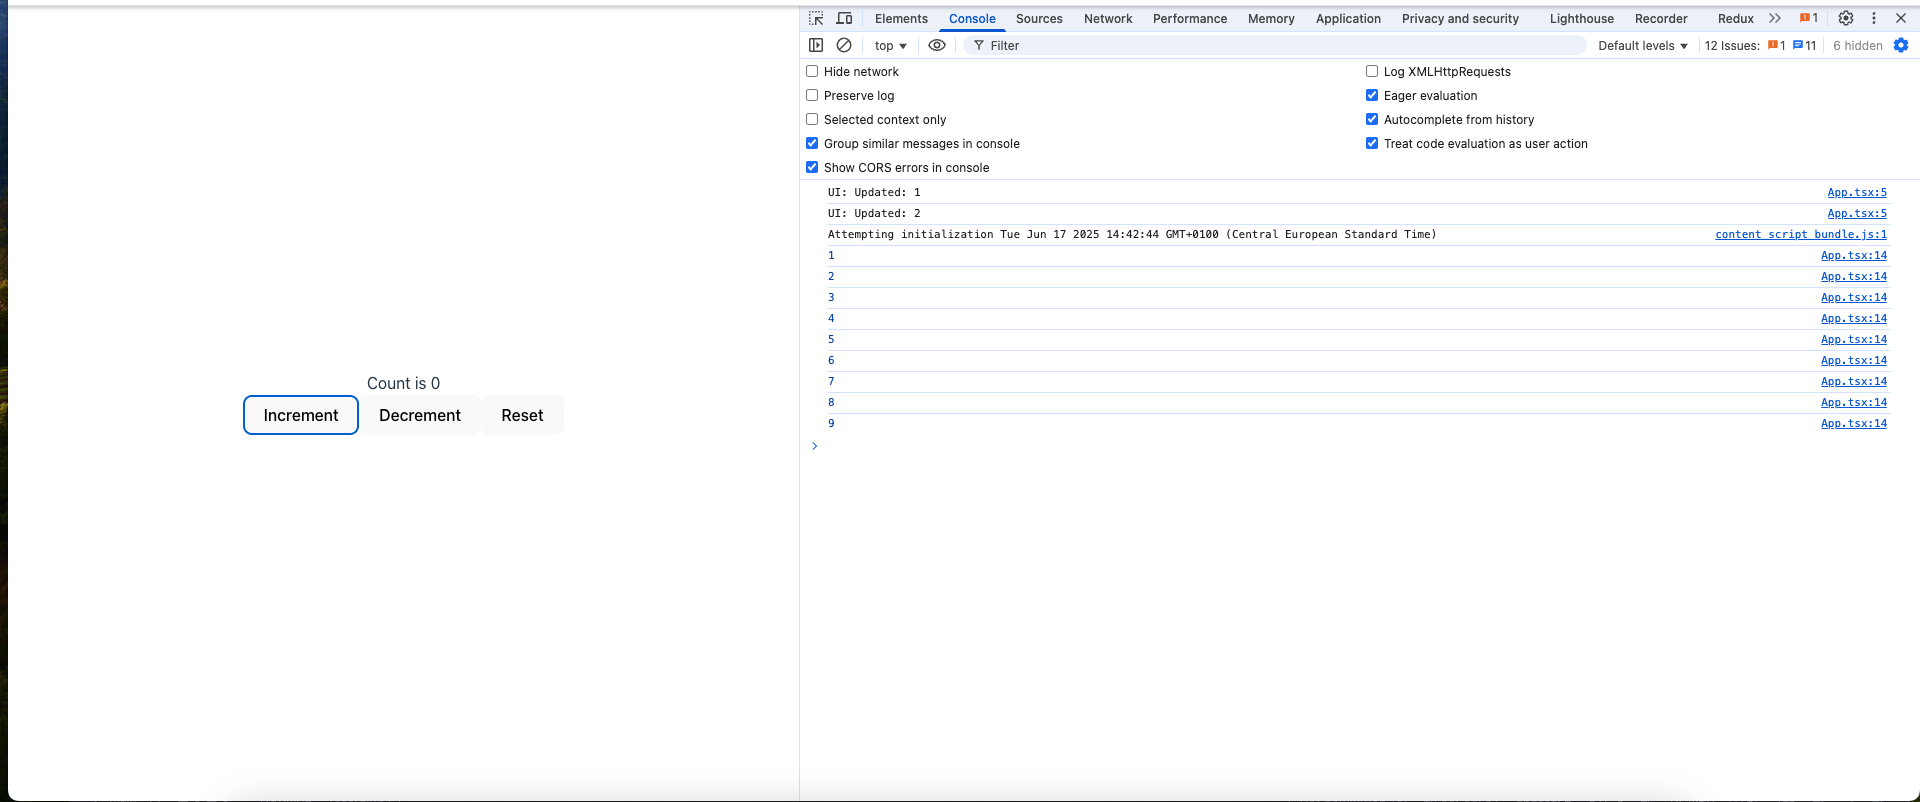Open the Elements tab
Viewport: 1920px width, 802px height.
[x=901, y=18]
